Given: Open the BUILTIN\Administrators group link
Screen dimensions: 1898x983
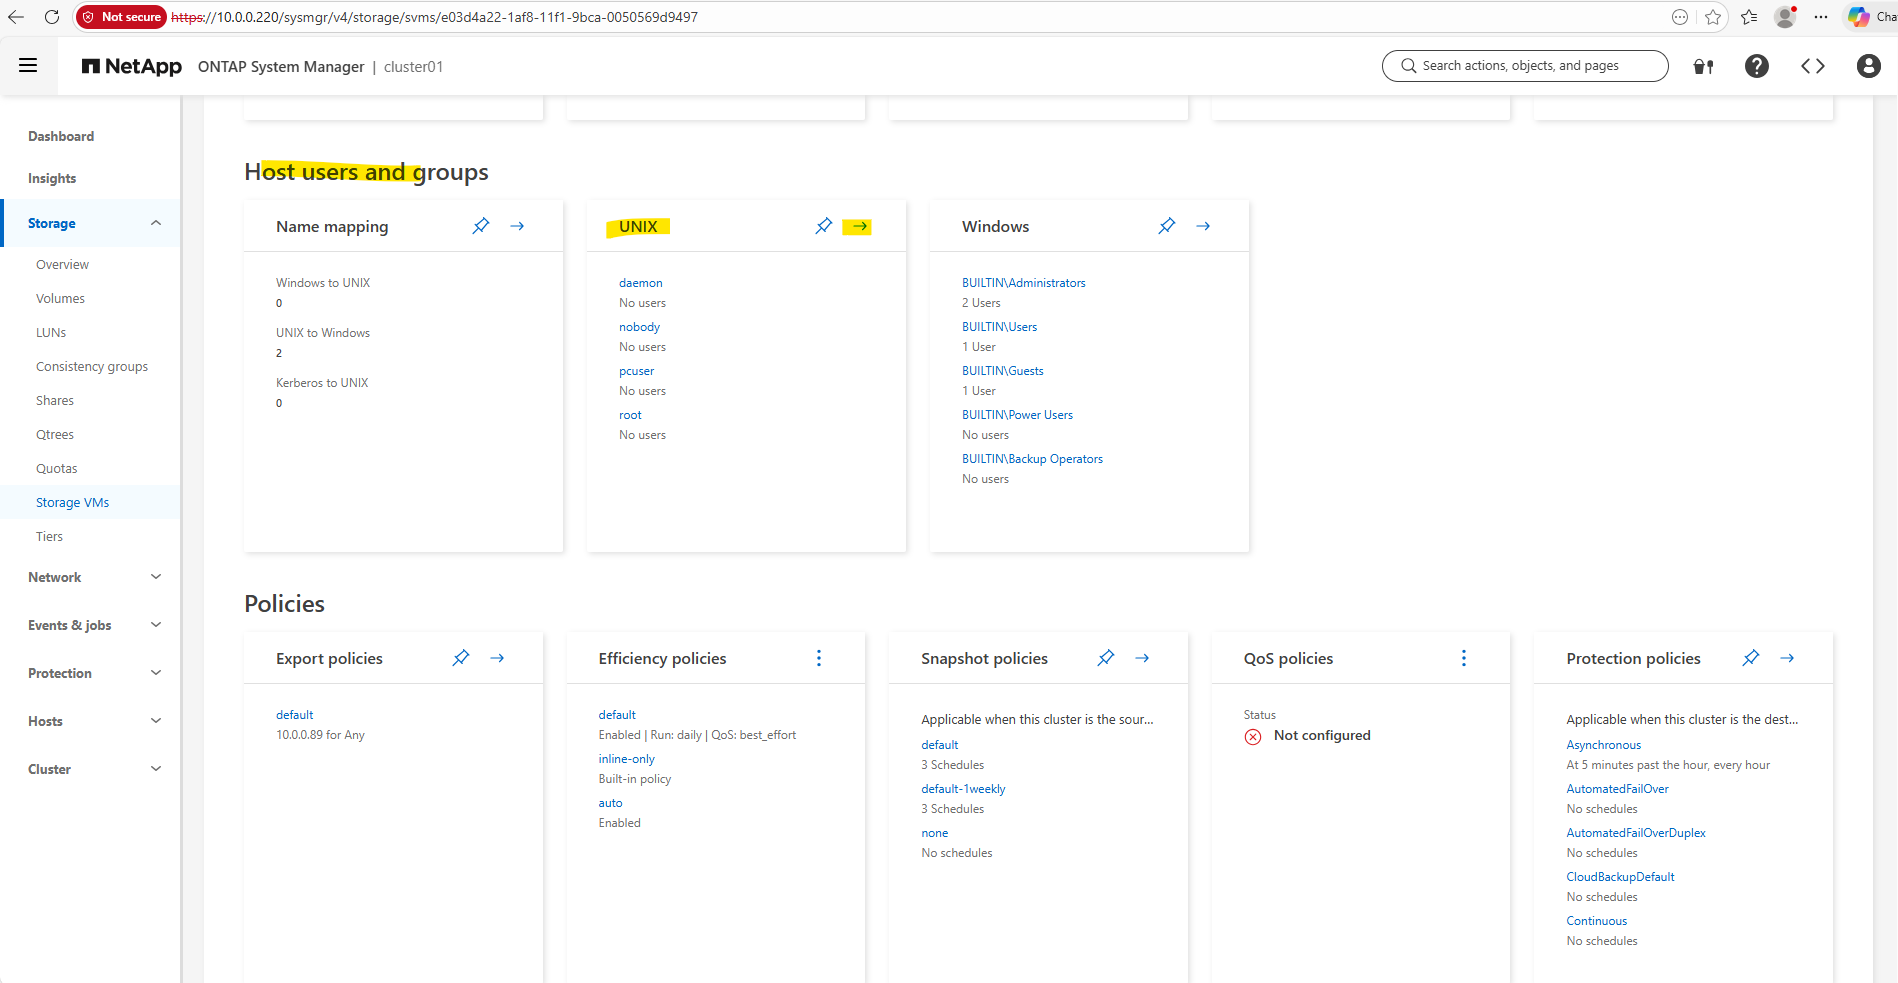Looking at the screenshot, I should pyautogui.click(x=1023, y=283).
